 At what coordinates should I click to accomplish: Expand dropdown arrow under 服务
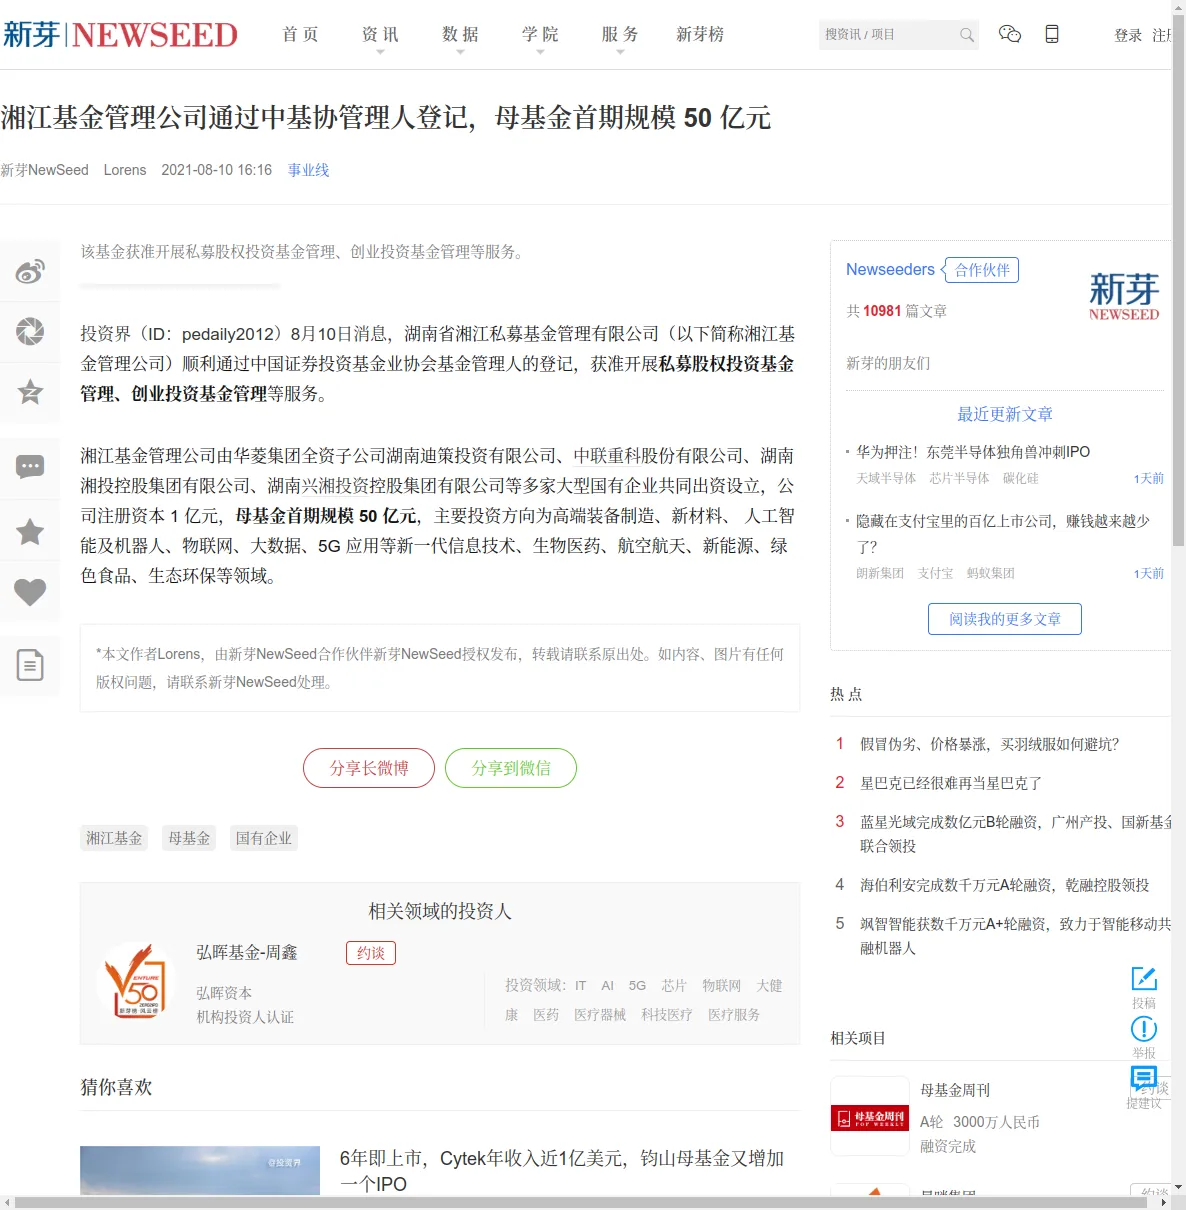click(x=620, y=52)
